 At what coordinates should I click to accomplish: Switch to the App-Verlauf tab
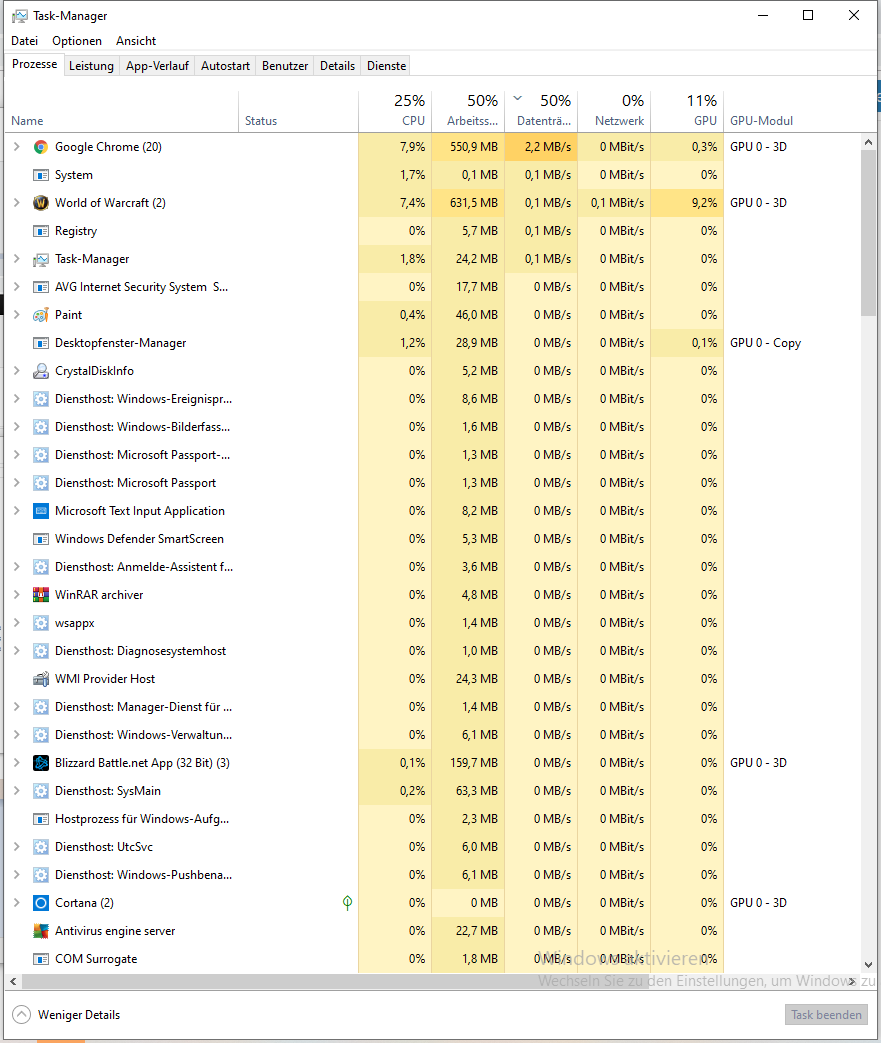pyautogui.click(x=158, y=66)
